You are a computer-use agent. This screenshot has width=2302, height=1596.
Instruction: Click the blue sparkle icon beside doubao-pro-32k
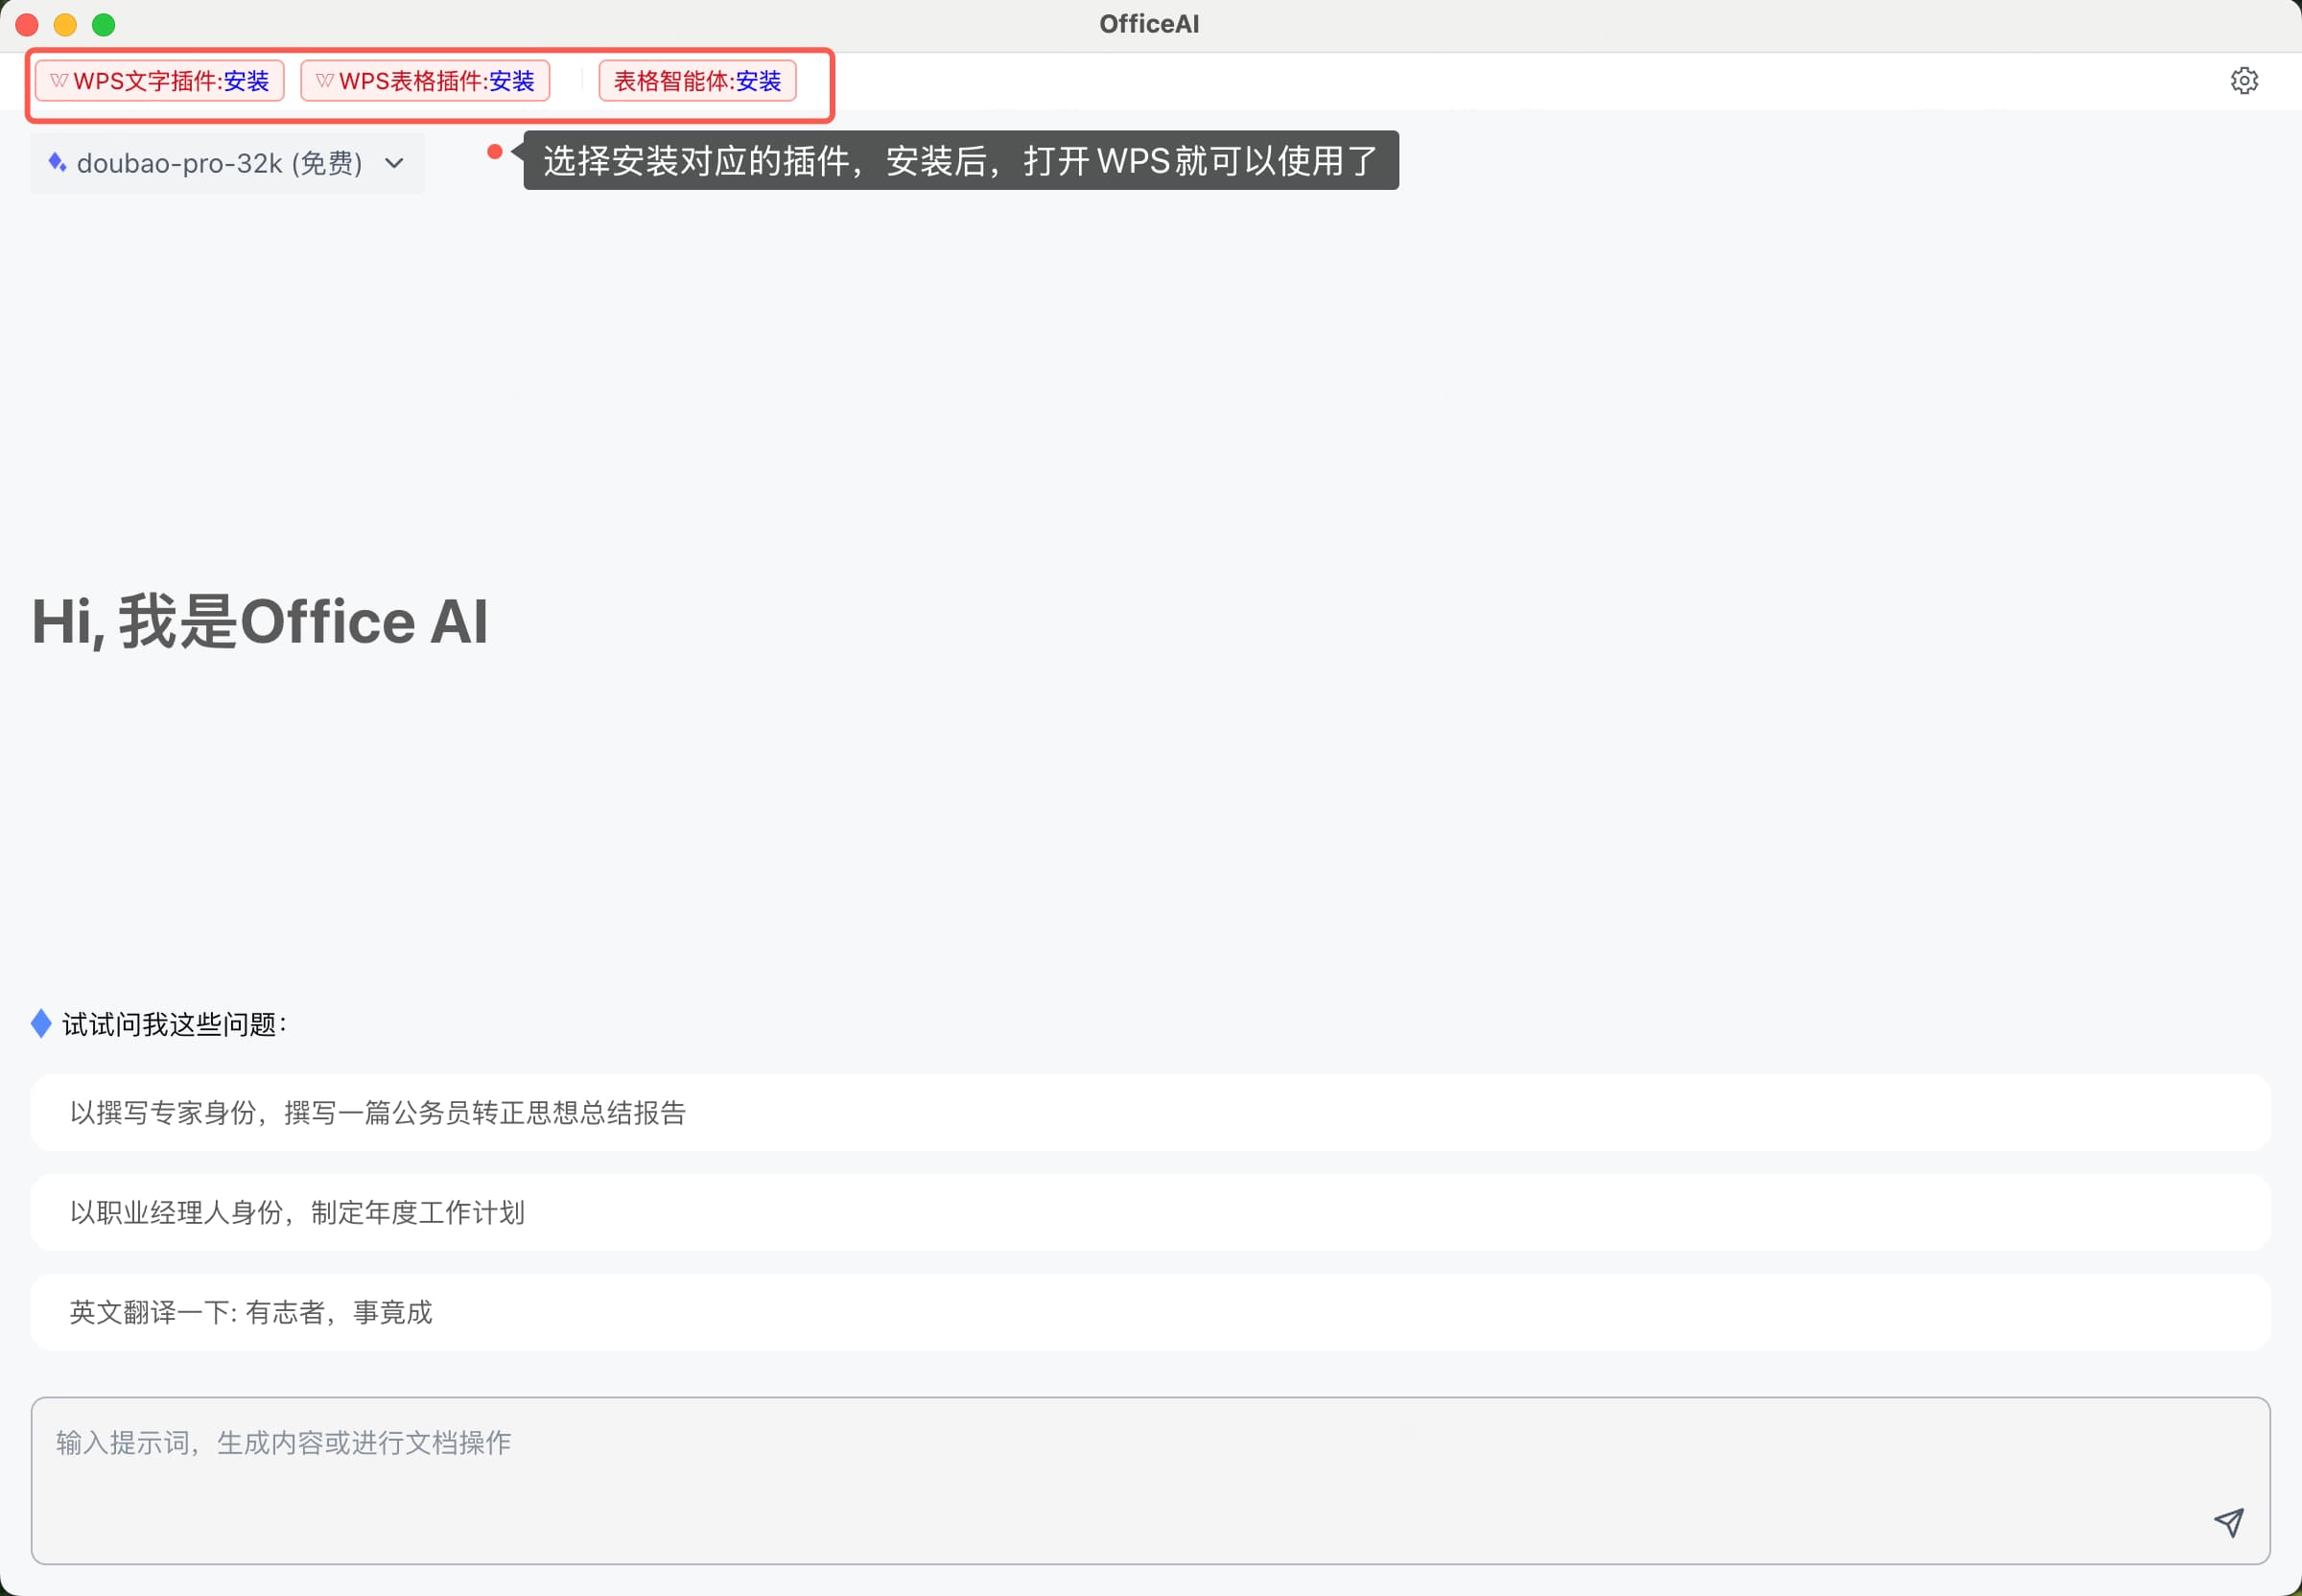pos(57,163)
